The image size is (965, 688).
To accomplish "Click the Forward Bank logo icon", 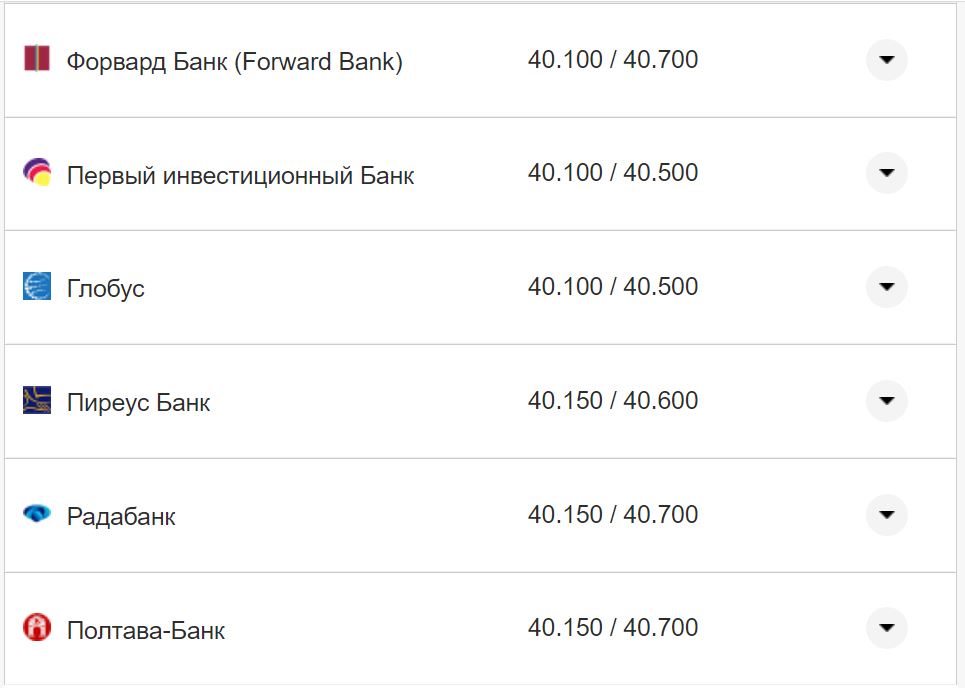I will (36, 60).
